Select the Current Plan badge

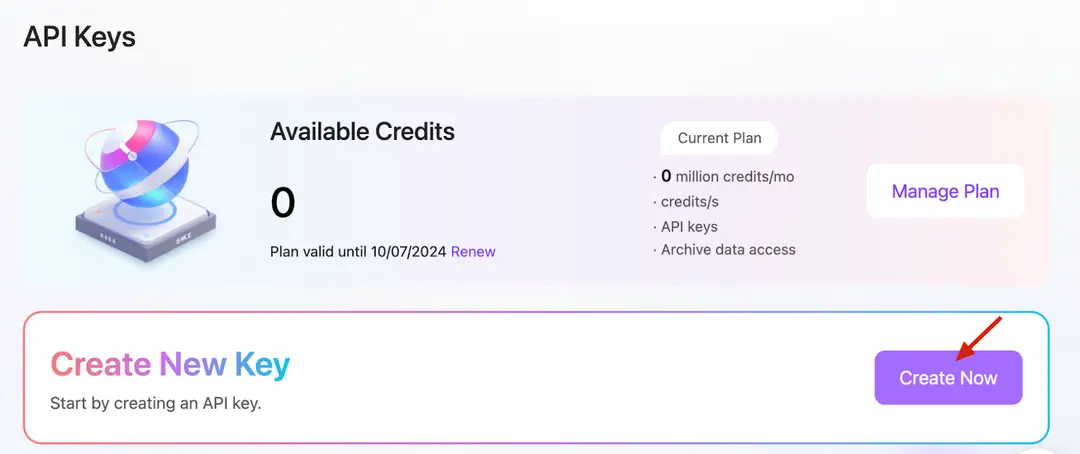click(x=719, y=138)
